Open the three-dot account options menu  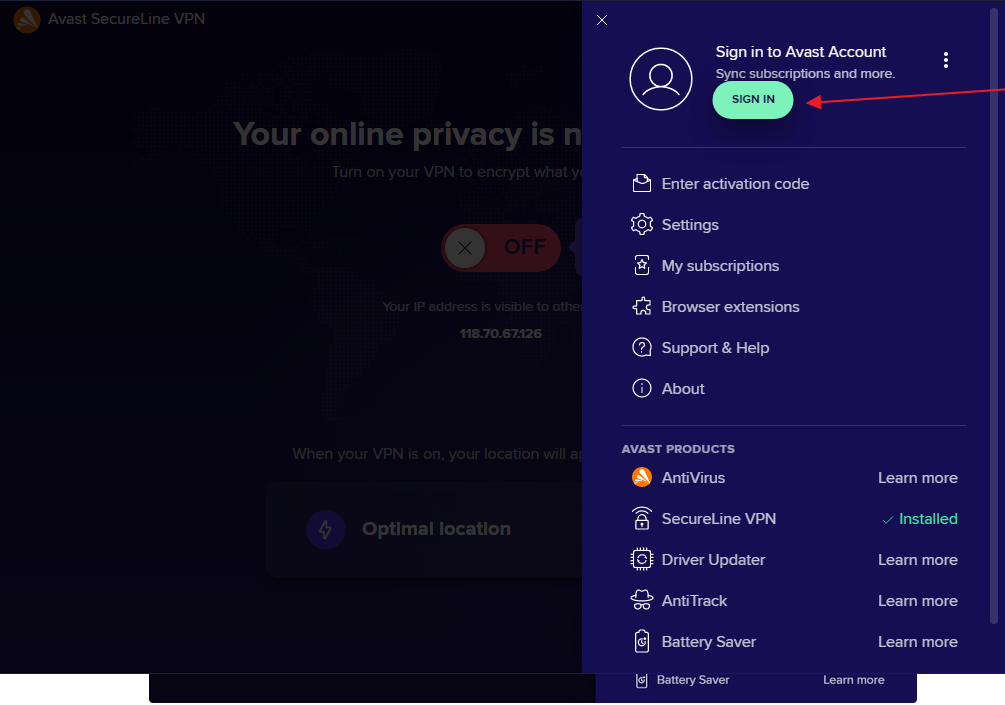[946, 61]
